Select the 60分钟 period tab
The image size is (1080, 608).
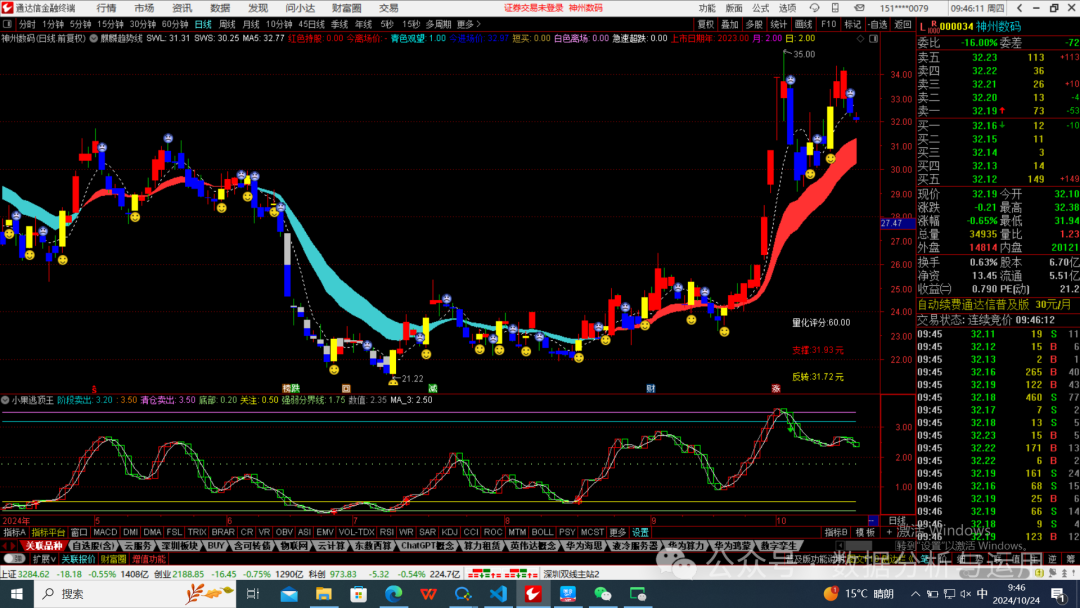click(175, 24)
